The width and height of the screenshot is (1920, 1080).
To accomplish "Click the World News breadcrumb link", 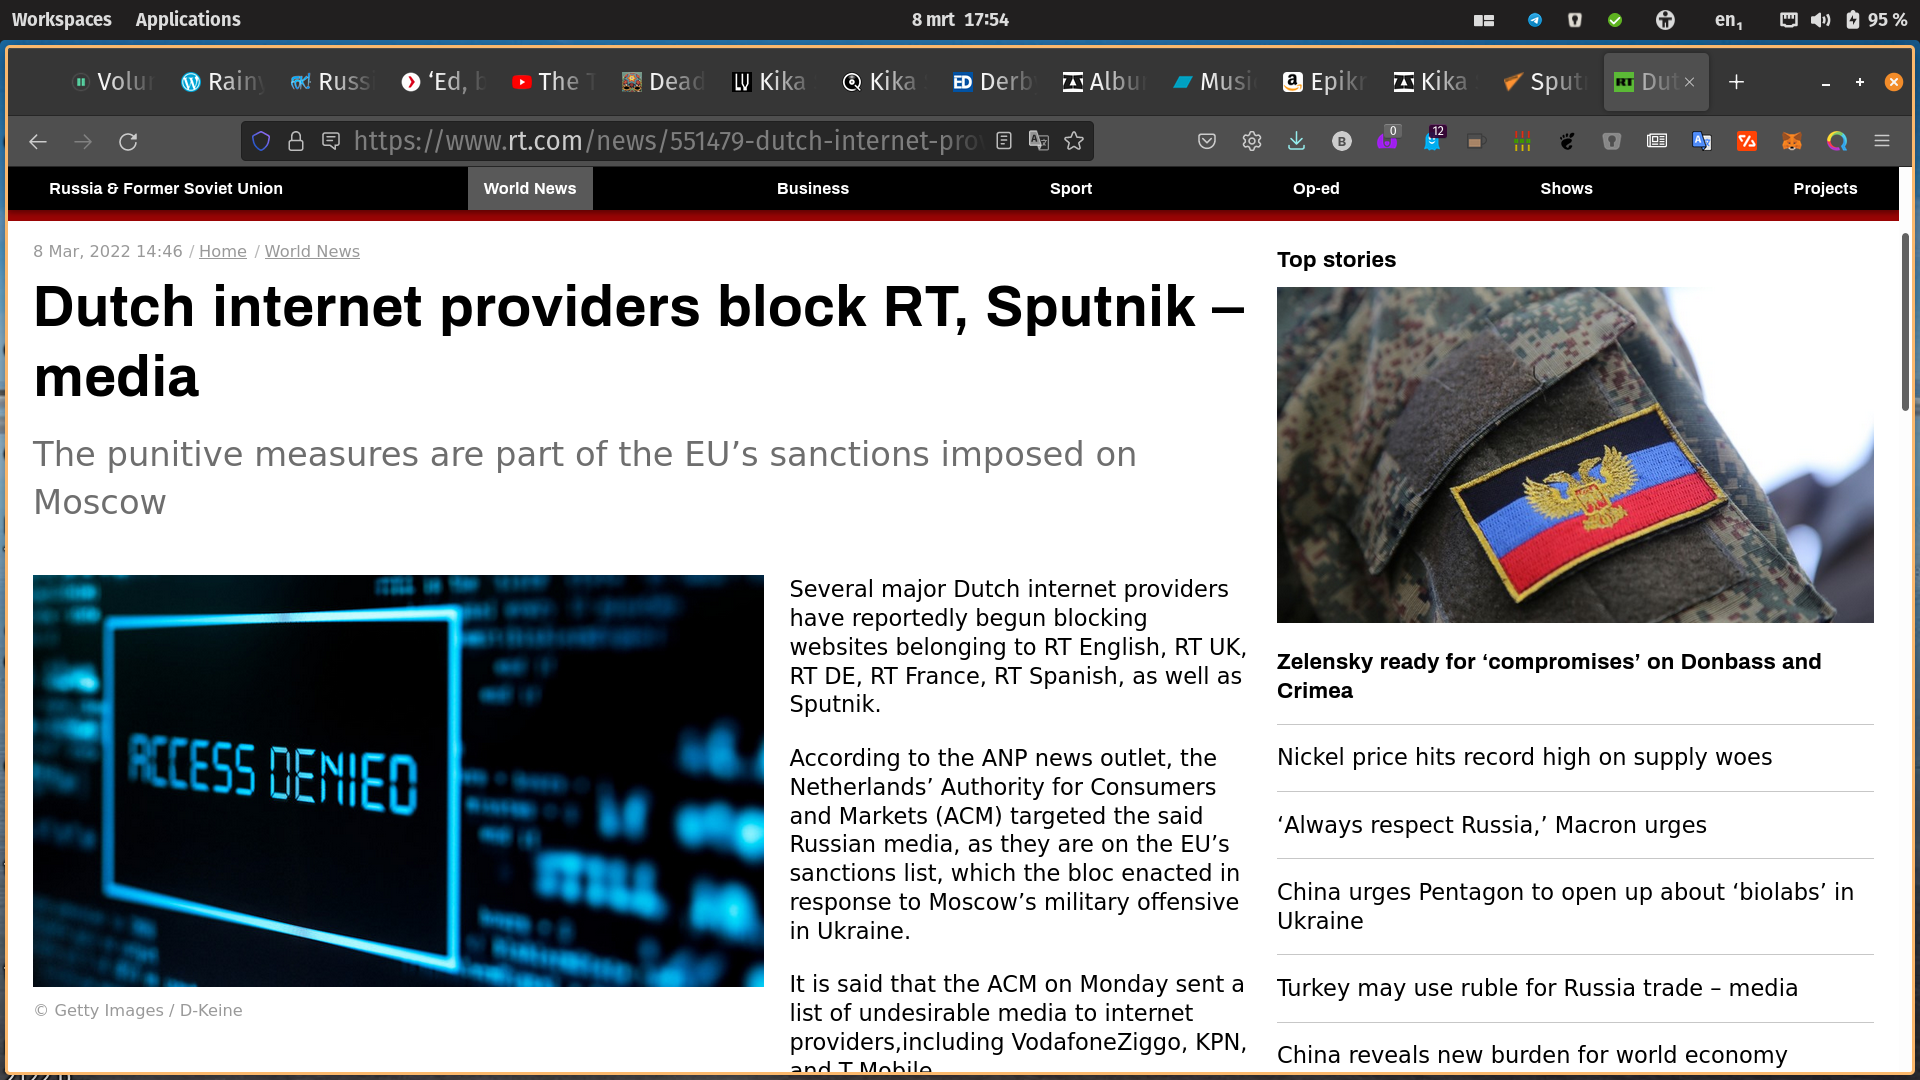I will click(x=312, y=252).
